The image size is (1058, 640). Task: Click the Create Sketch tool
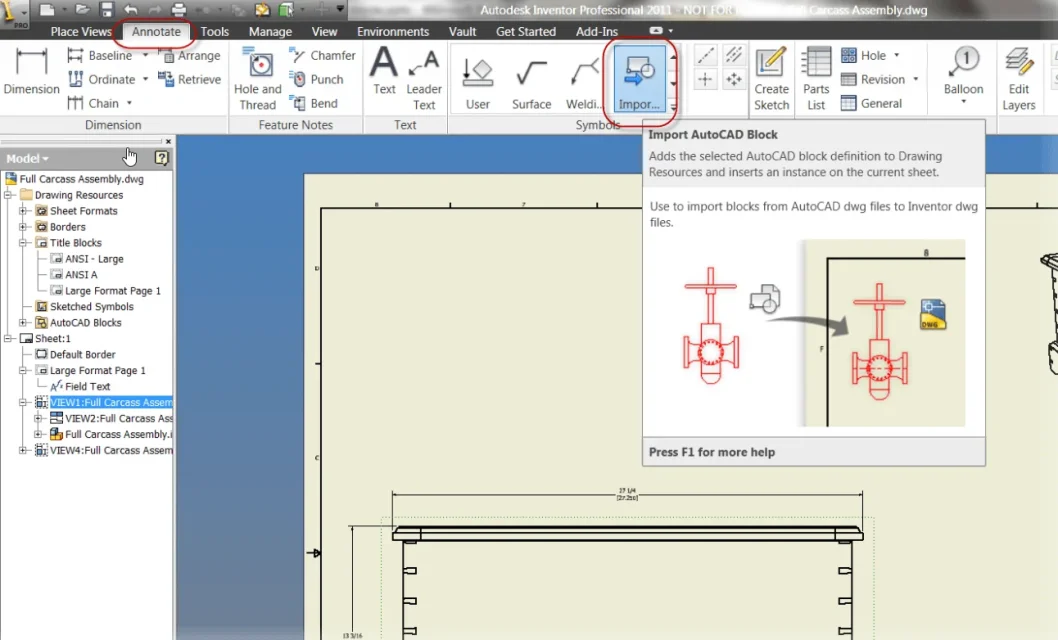coord(771,79)
